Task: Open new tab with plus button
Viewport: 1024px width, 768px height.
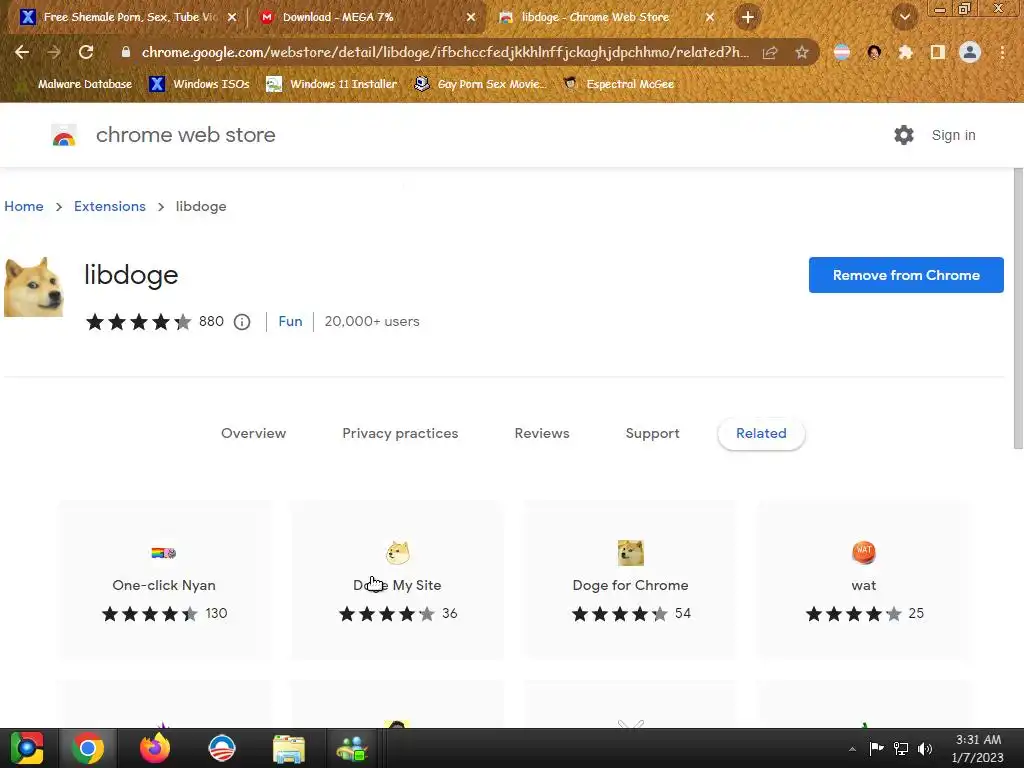Action: pyautogui.click(x=748, y=17)
